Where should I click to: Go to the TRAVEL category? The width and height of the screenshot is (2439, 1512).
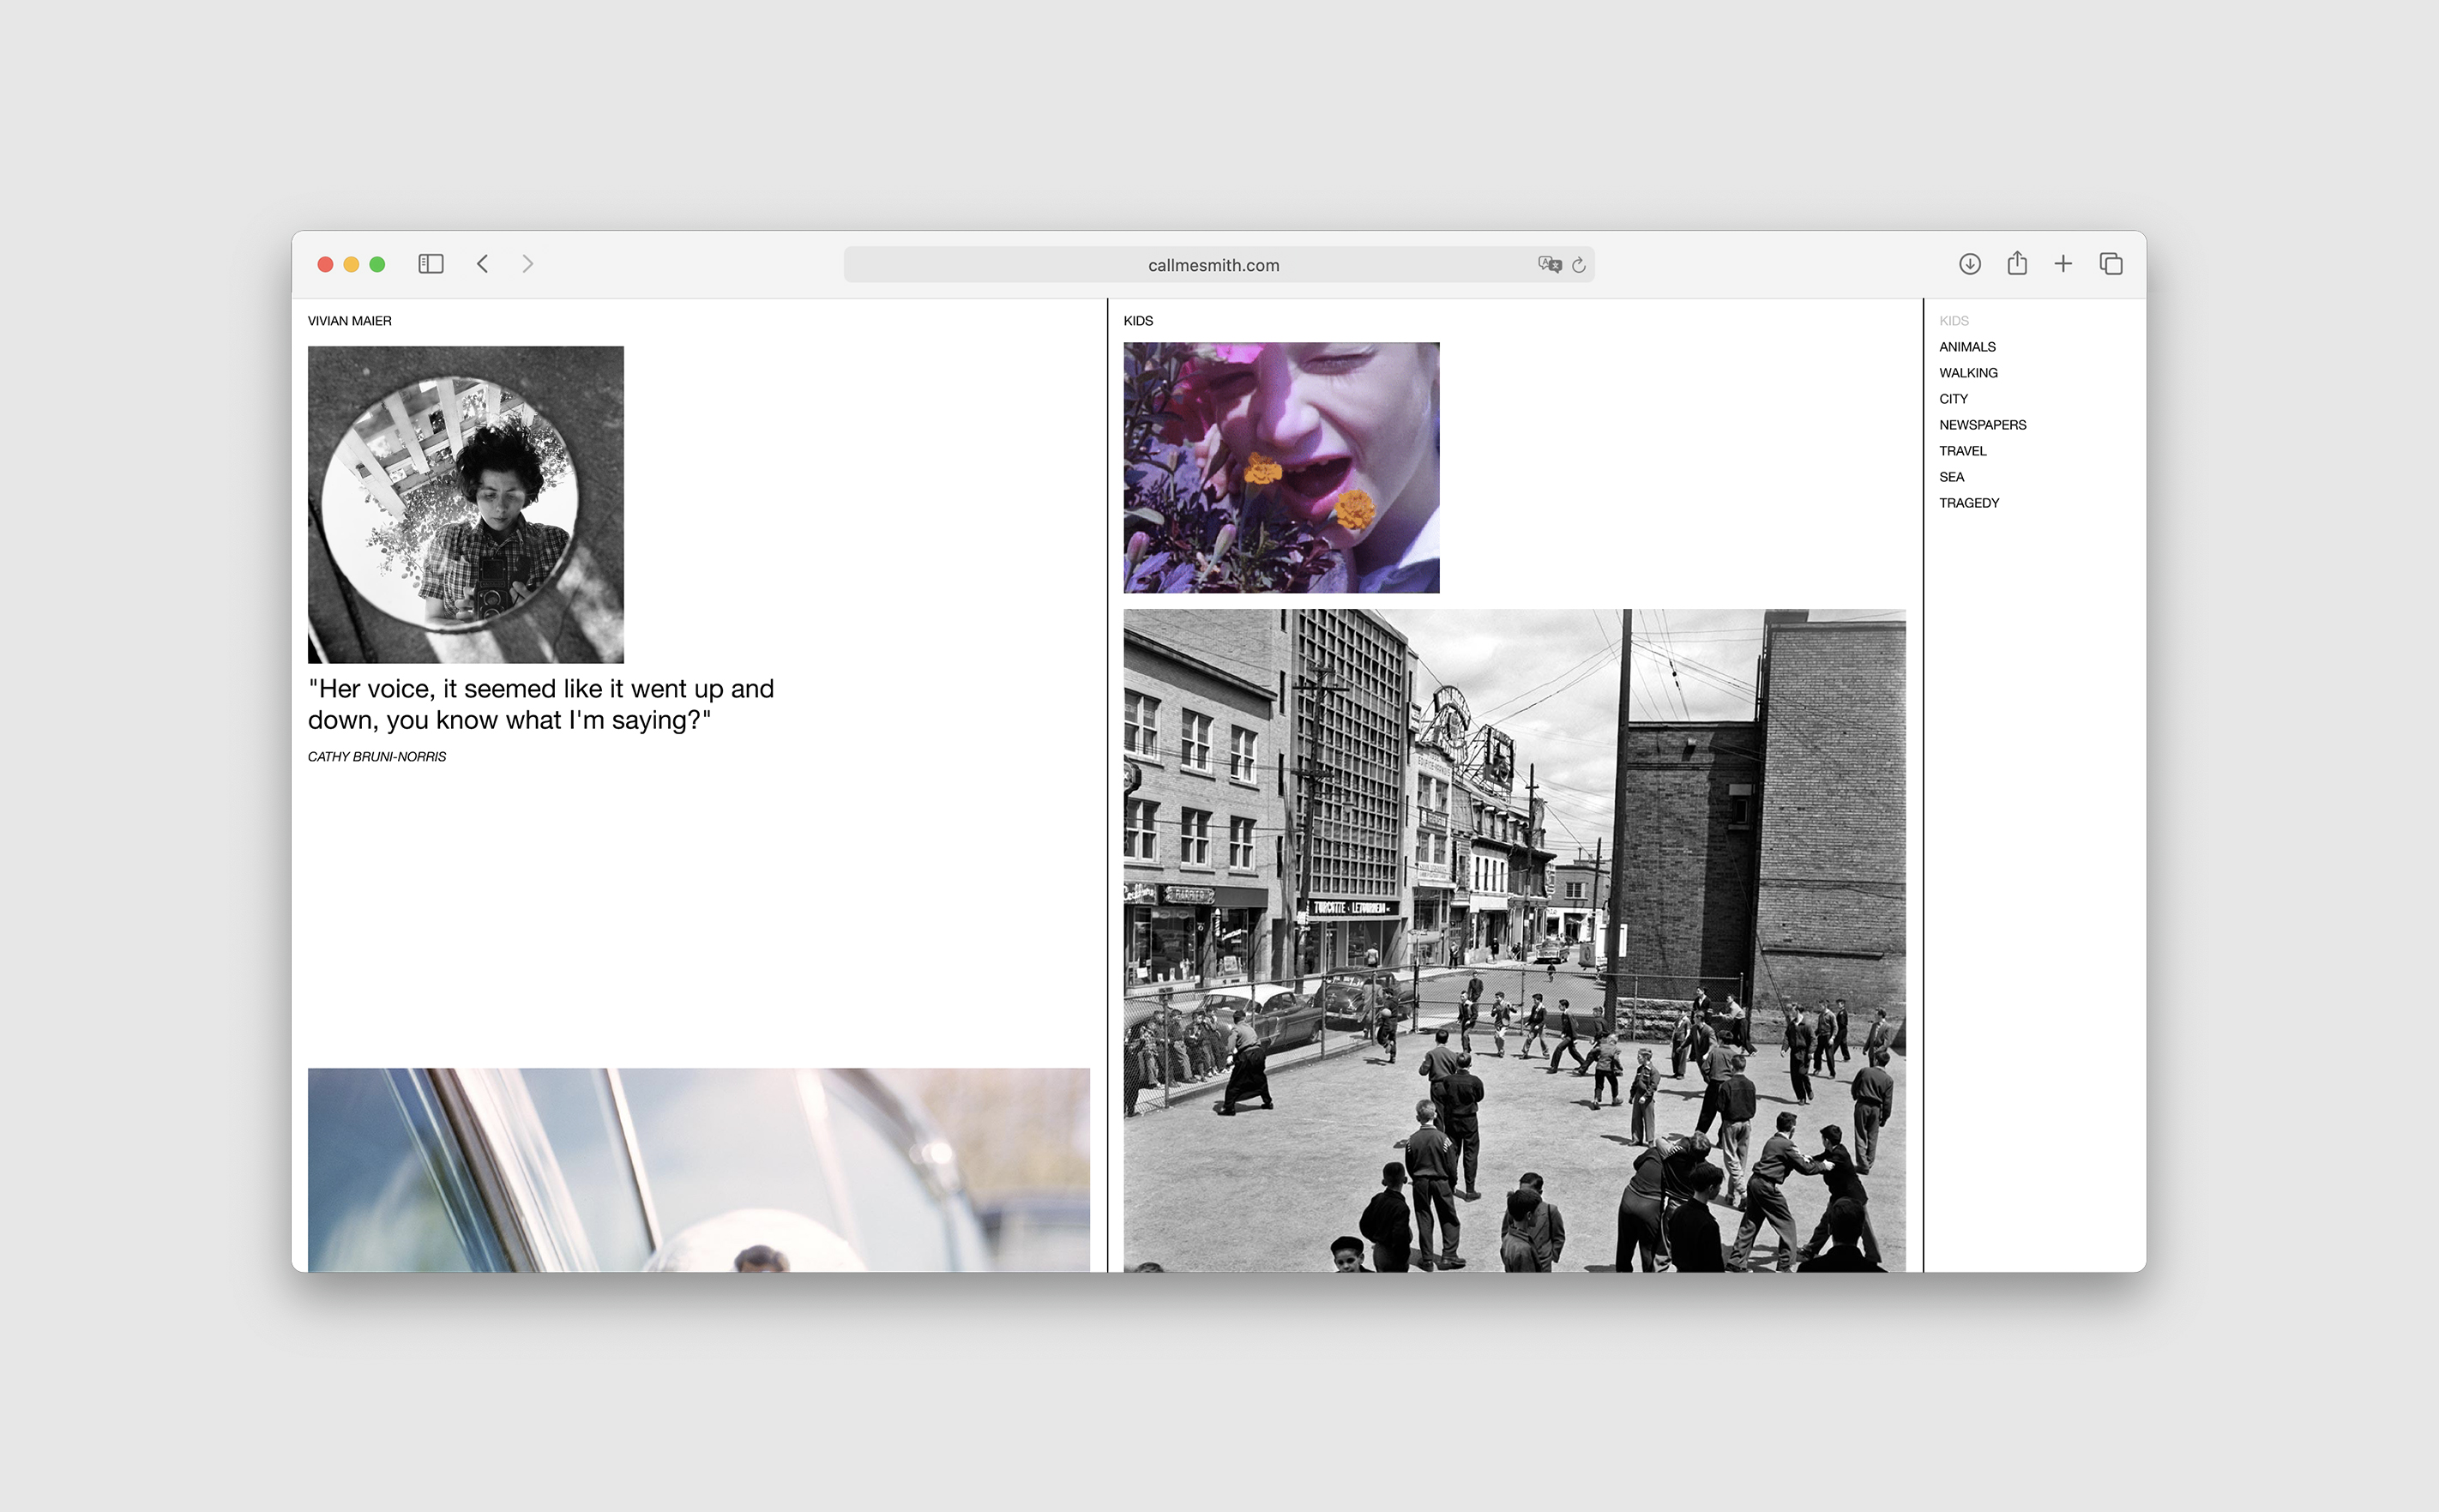1962,451
